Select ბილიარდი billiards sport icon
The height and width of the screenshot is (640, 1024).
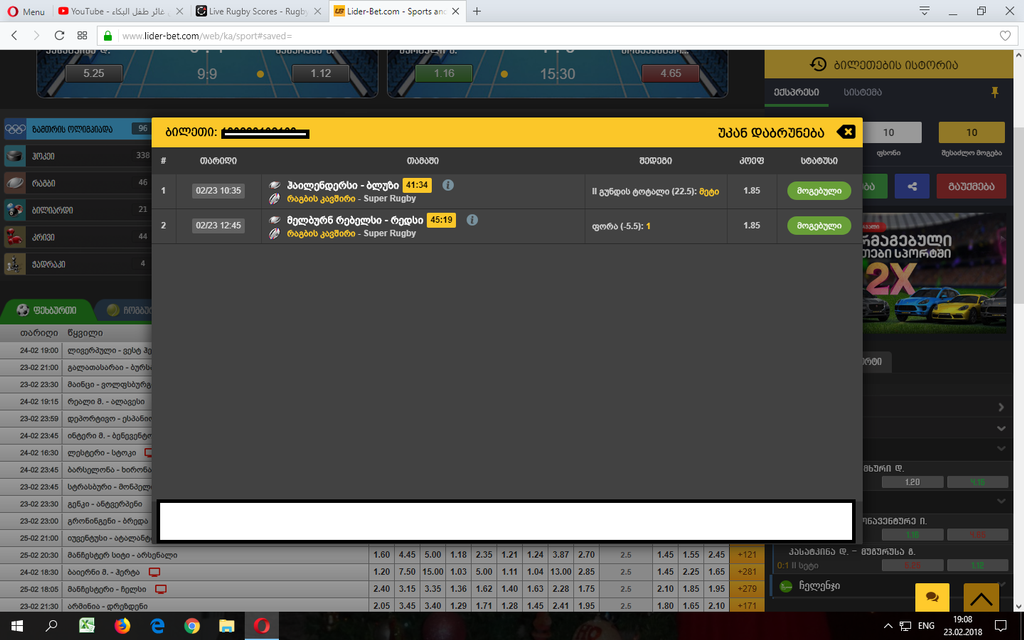14,210
